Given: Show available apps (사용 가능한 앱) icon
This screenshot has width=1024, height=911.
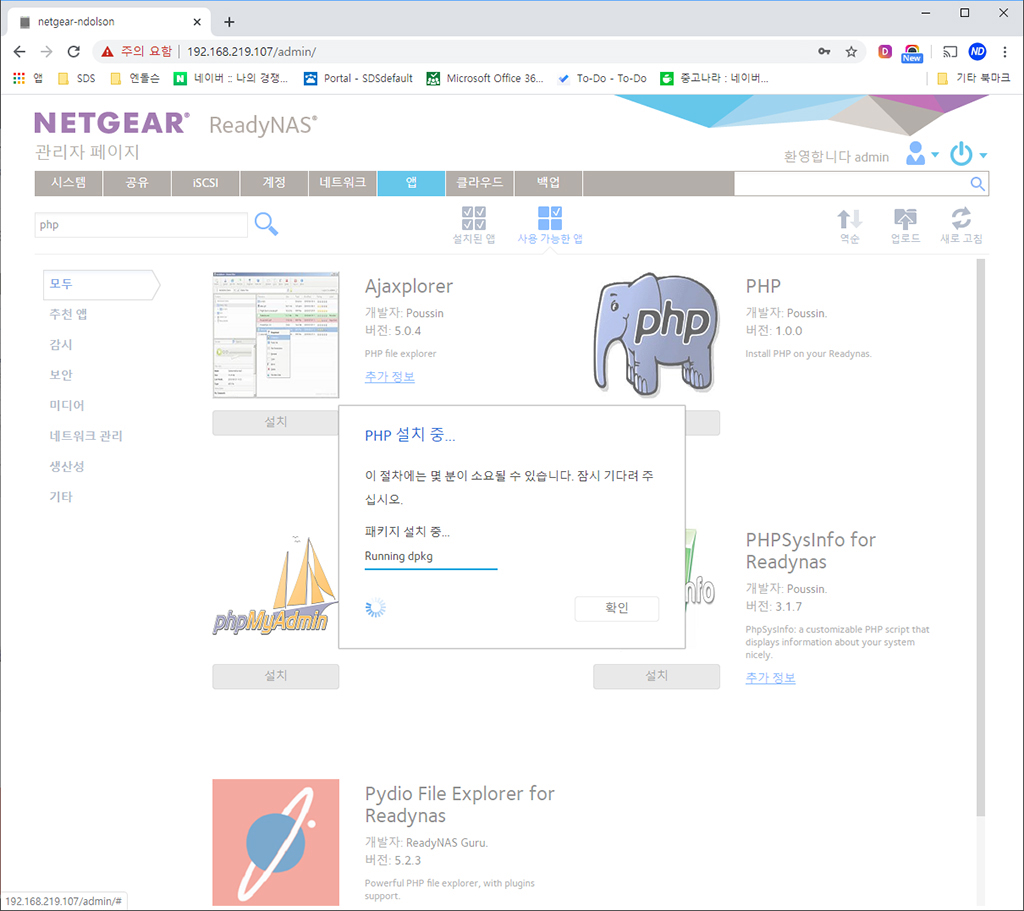Looking at the screenshot, I should 550,218.
